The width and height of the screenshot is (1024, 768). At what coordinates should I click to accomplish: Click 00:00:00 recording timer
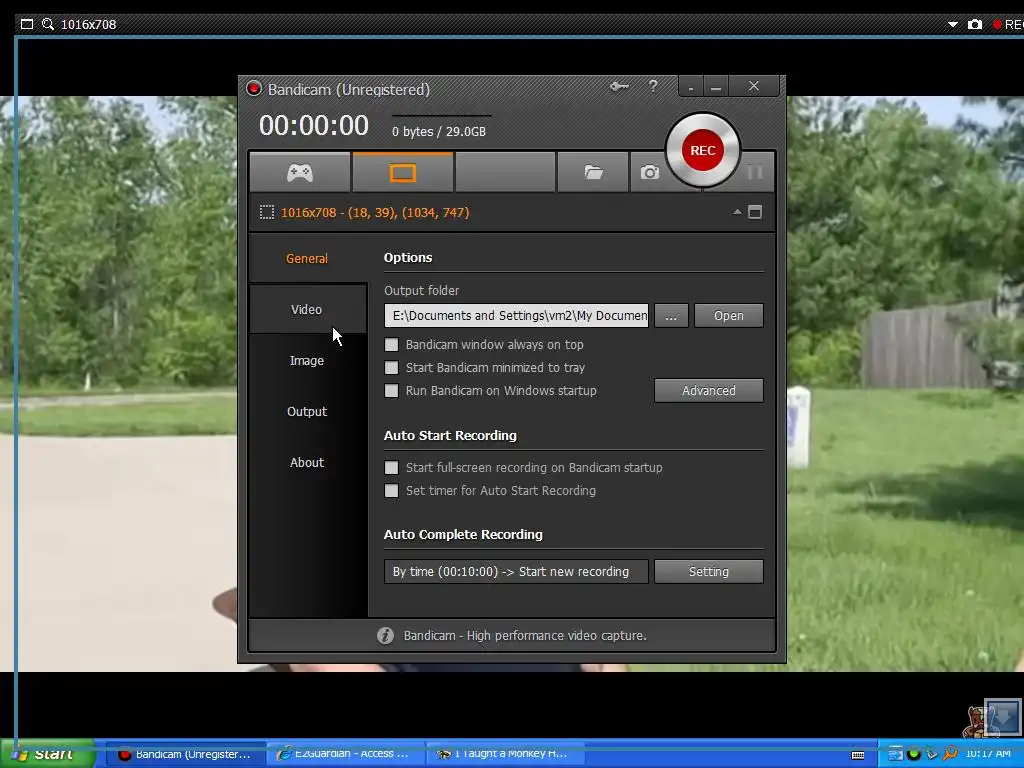point(313,125)
